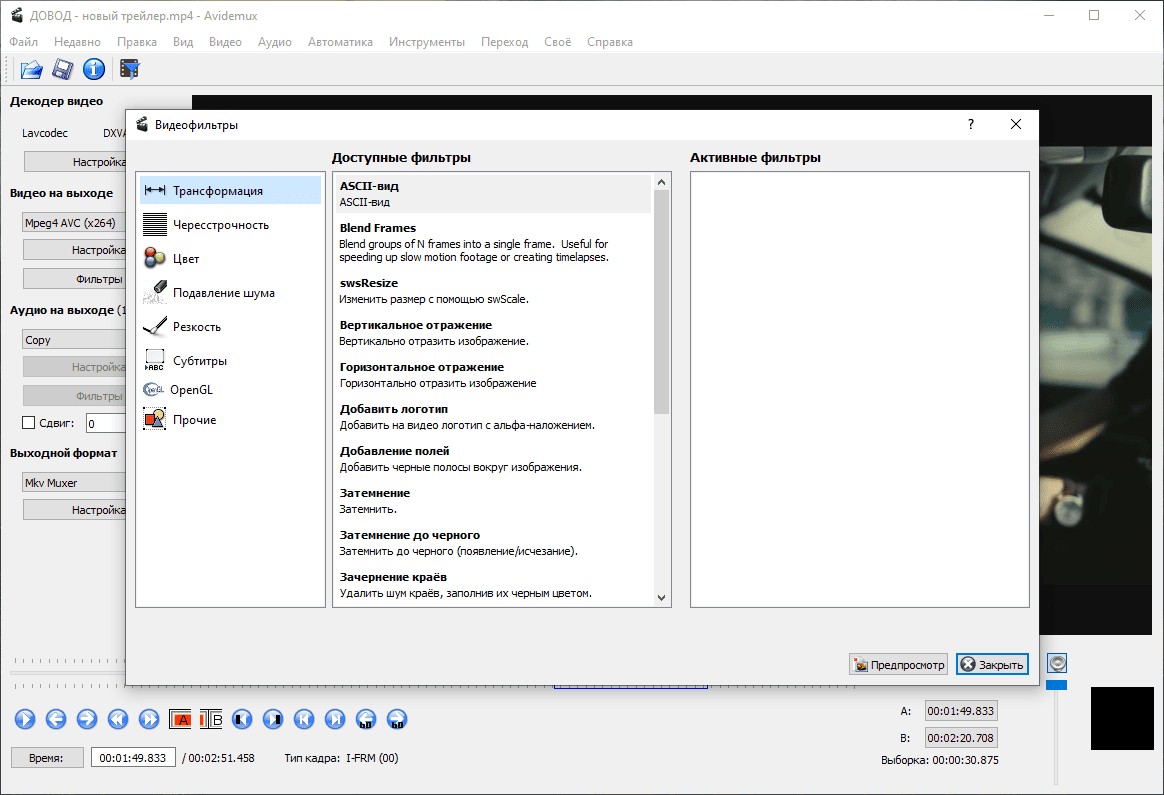This screenshot has height=795, width=1164.
Task: Open the Автоматика menu
Action: (340, 42)
